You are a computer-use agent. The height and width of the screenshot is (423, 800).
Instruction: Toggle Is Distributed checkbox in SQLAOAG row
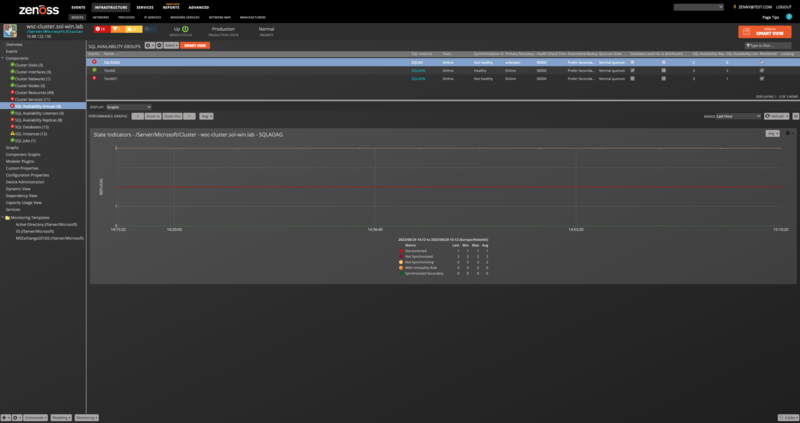tap(663, 62)
